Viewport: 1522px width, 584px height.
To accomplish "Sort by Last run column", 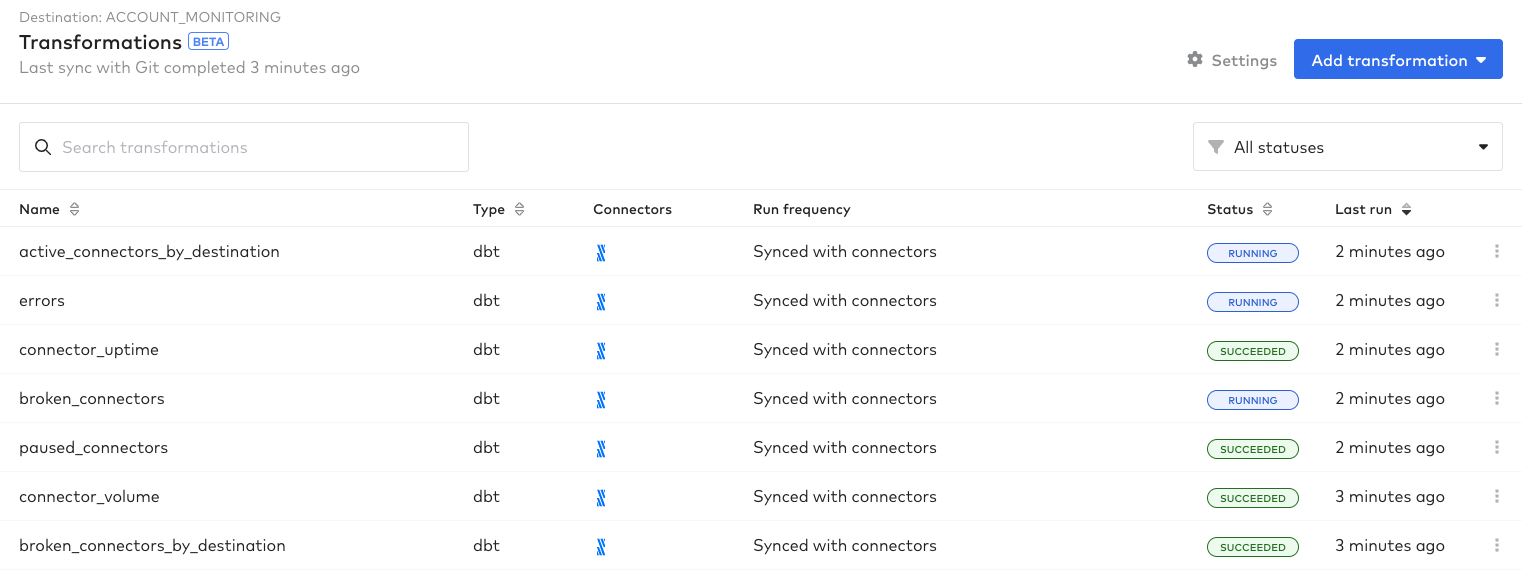I will (x=1406, y=210).
